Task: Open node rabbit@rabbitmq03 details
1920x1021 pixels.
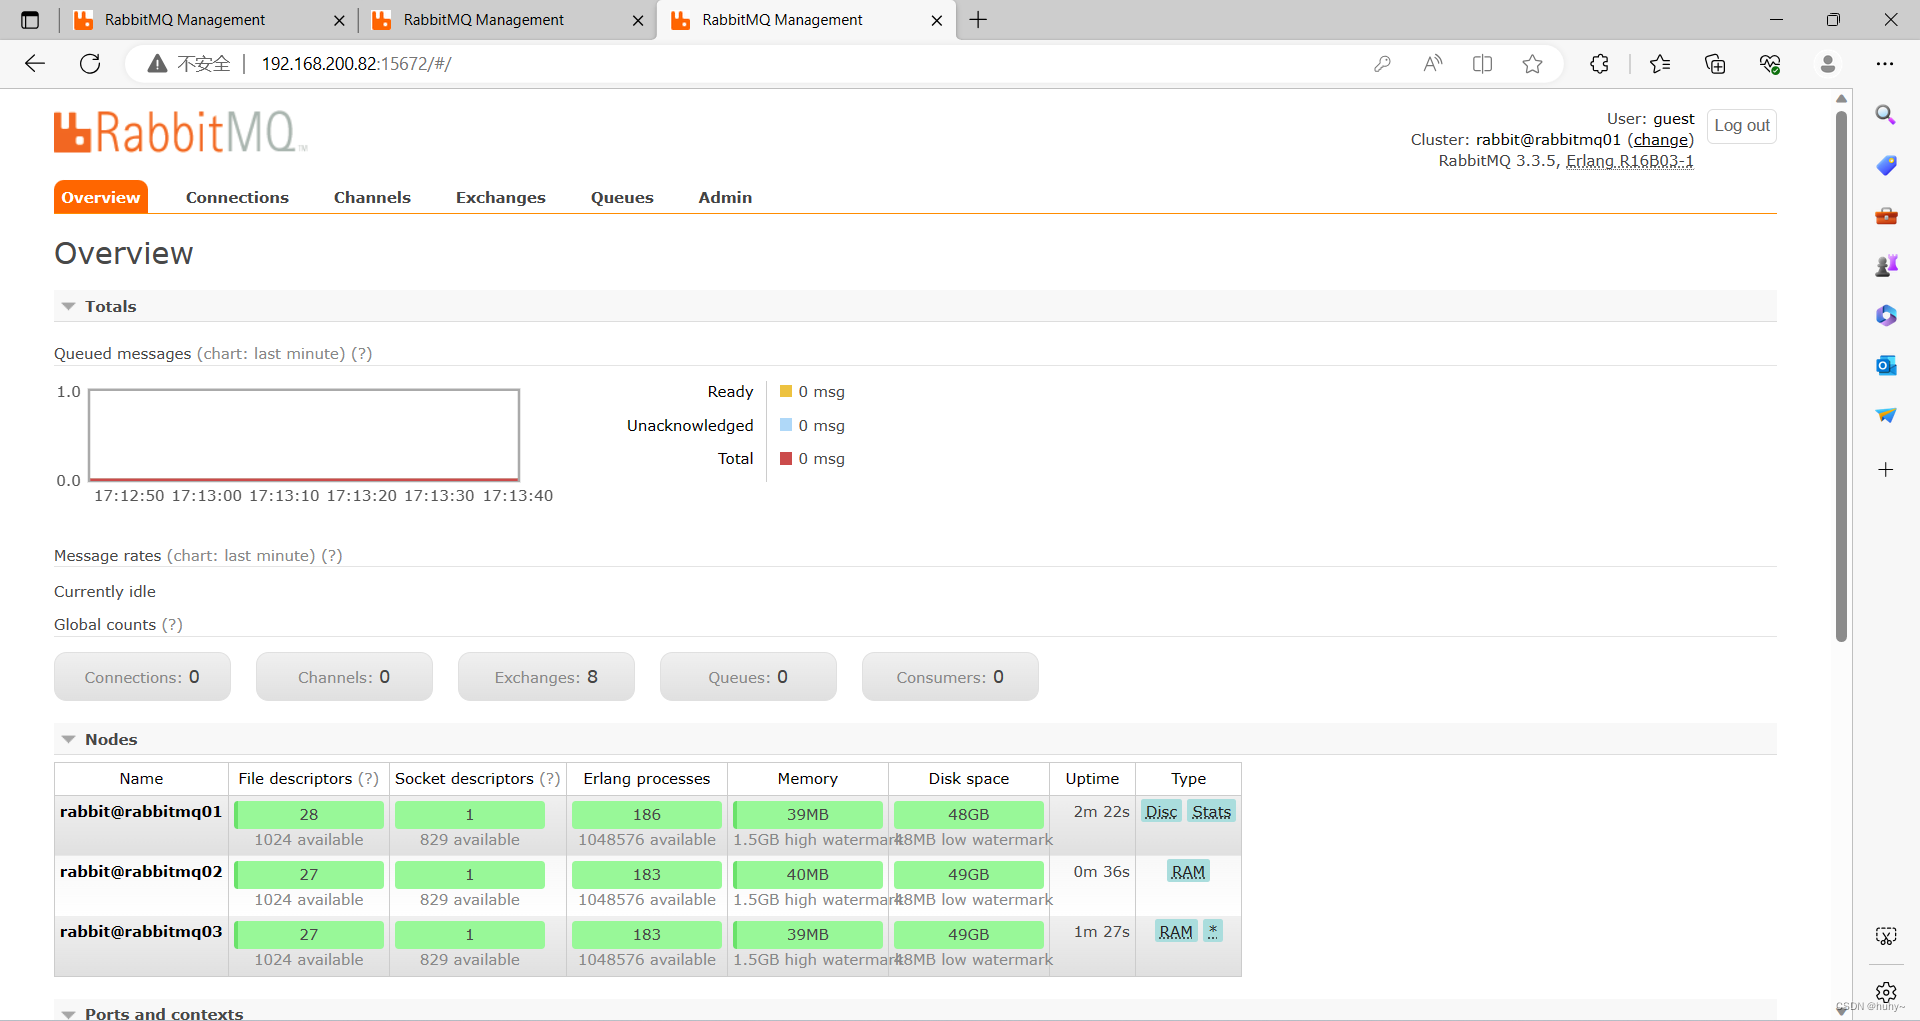Action: coord(141,932)
